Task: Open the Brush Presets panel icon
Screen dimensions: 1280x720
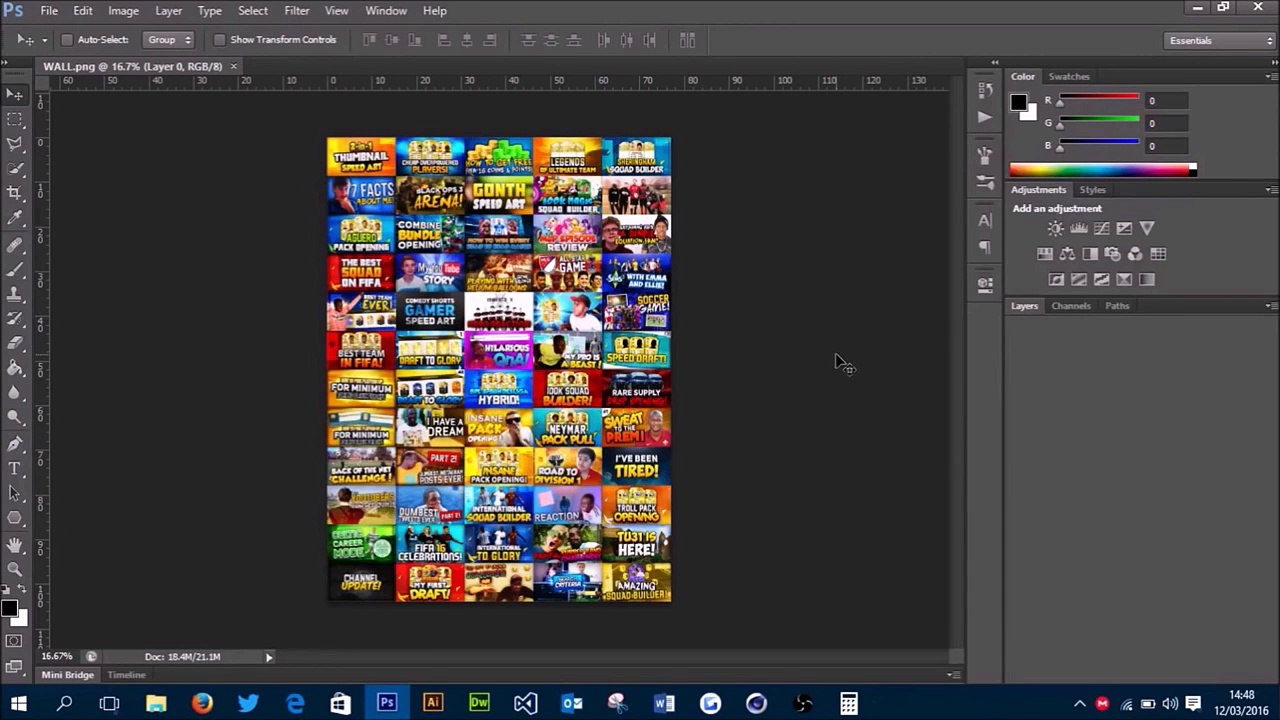Action: tap(985, 182)
